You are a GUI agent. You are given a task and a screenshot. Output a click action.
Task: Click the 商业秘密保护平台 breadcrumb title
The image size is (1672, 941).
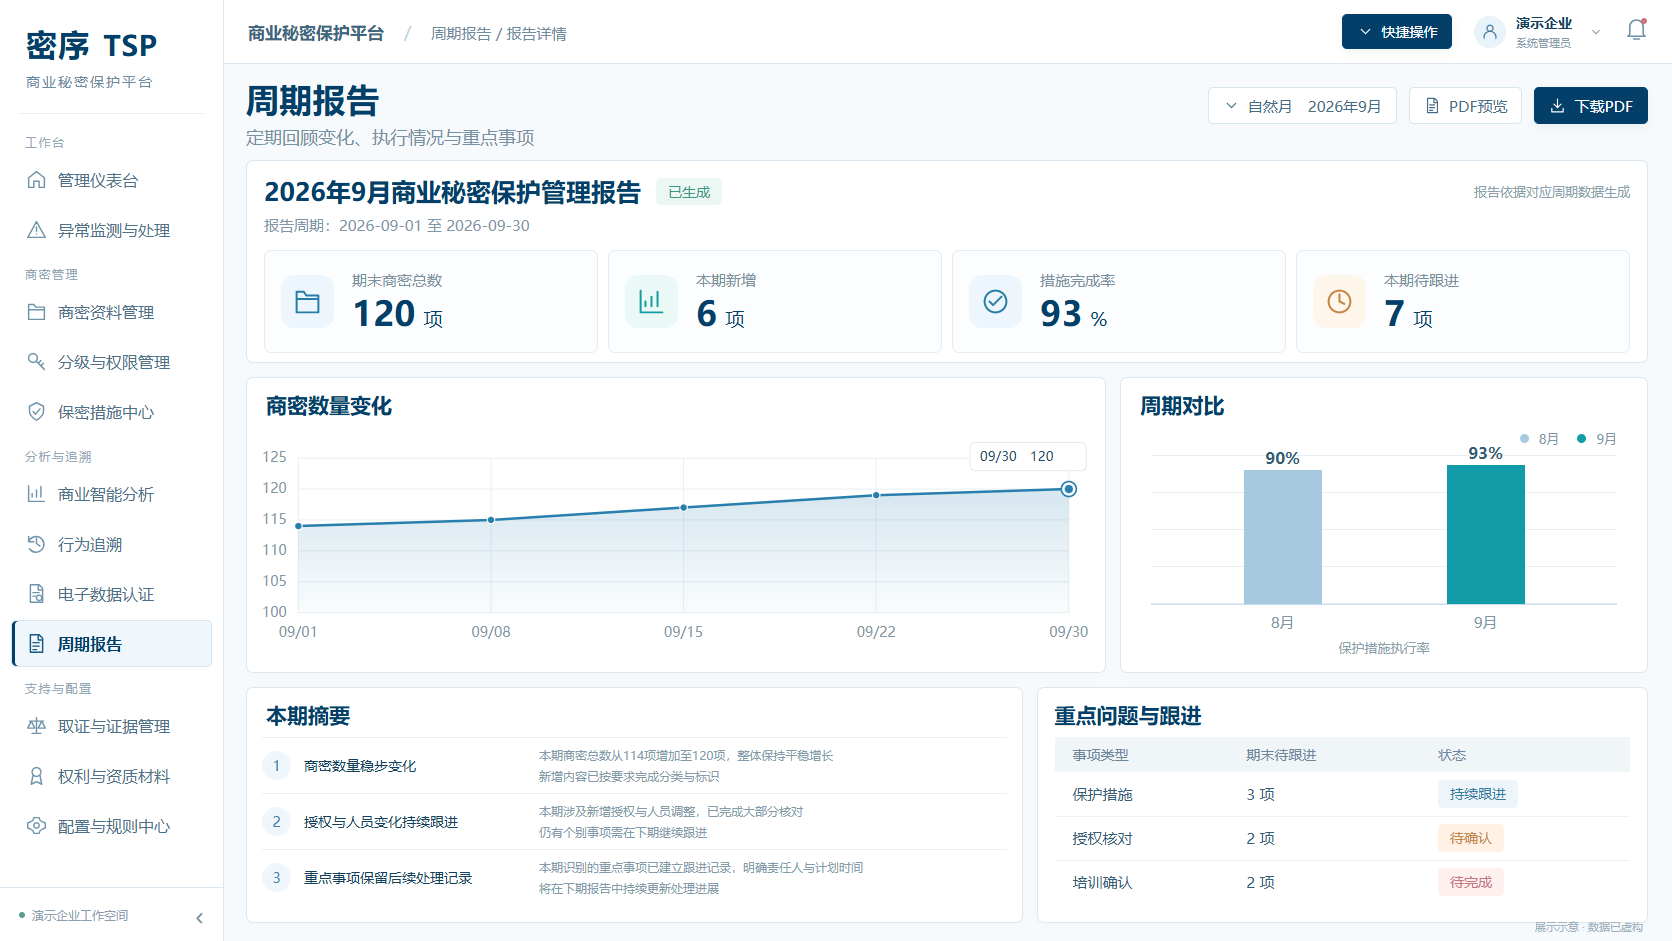[316, 34]
